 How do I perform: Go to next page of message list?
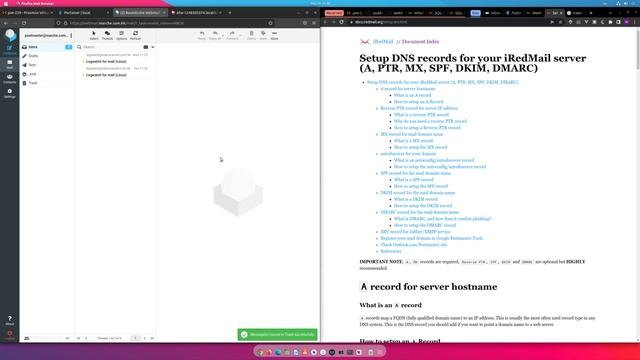(x=144, y=338)
